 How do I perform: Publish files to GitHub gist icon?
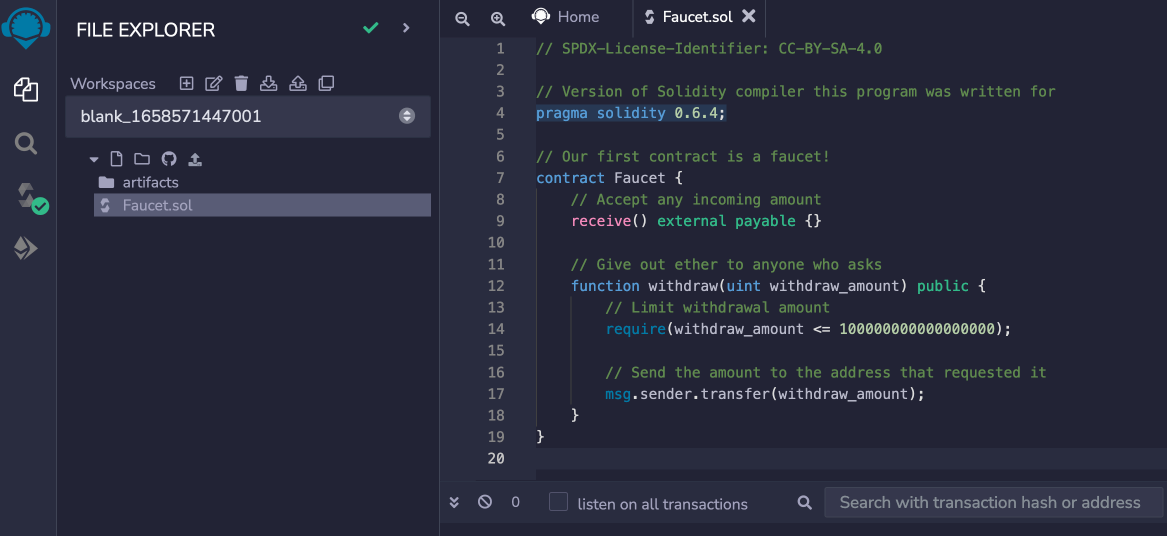coord(169,159)
